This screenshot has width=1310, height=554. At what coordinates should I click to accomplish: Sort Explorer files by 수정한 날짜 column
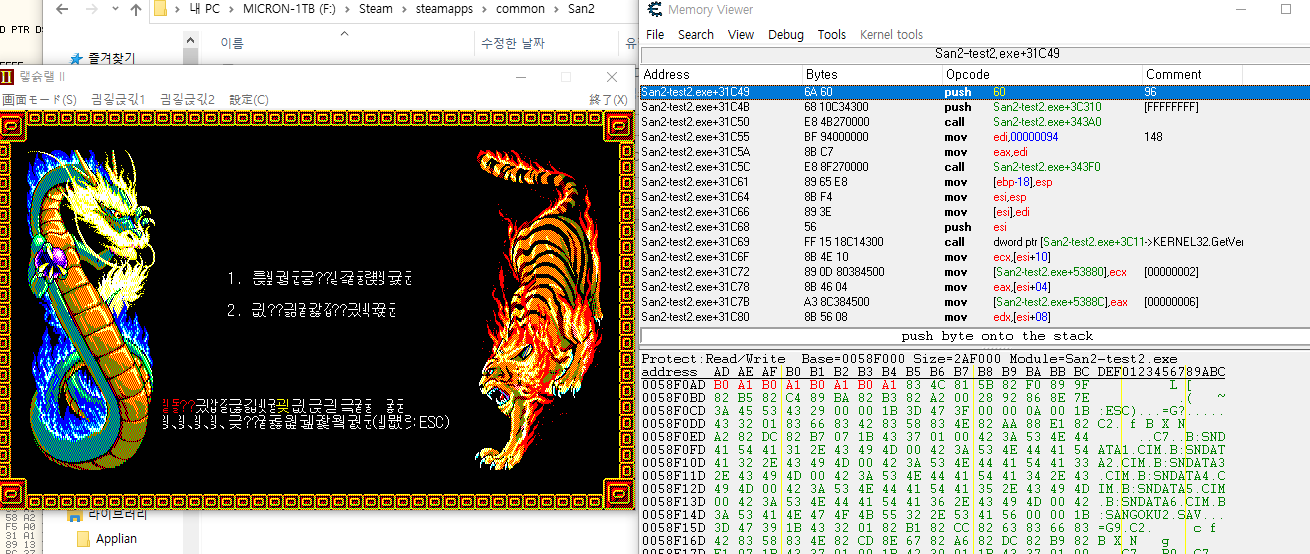pos(513,43)
